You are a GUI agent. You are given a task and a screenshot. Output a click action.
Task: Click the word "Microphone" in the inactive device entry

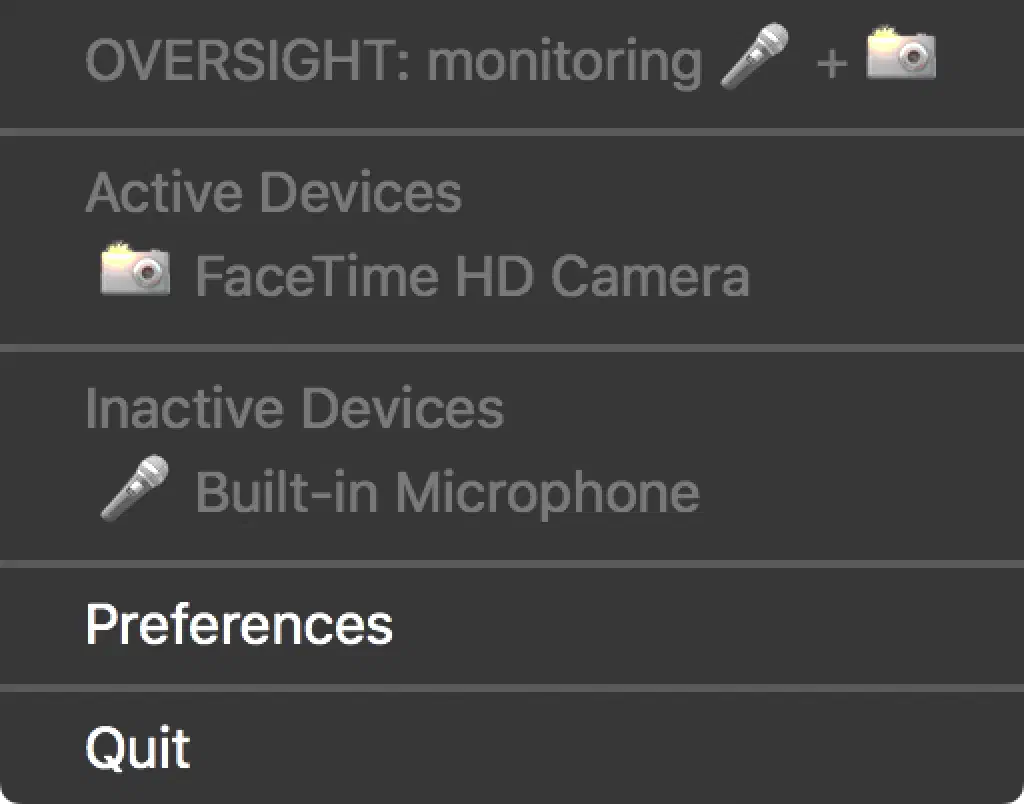click(x=546, y=492)
